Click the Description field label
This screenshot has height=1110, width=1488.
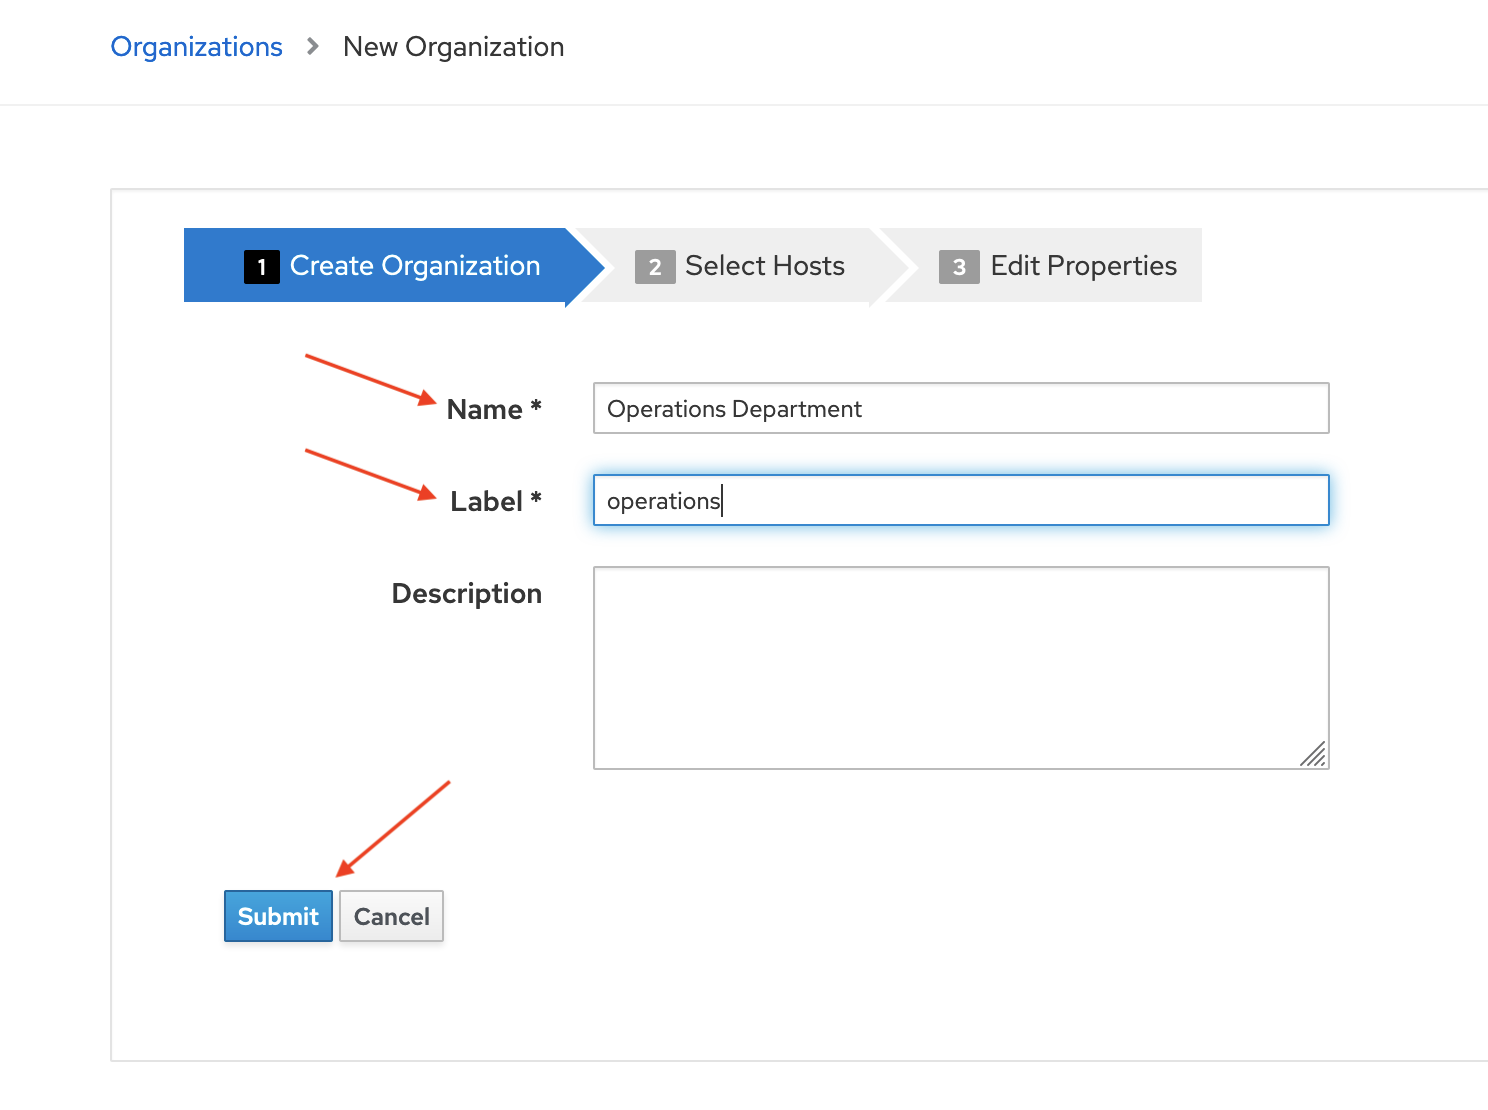click(466, 594)
